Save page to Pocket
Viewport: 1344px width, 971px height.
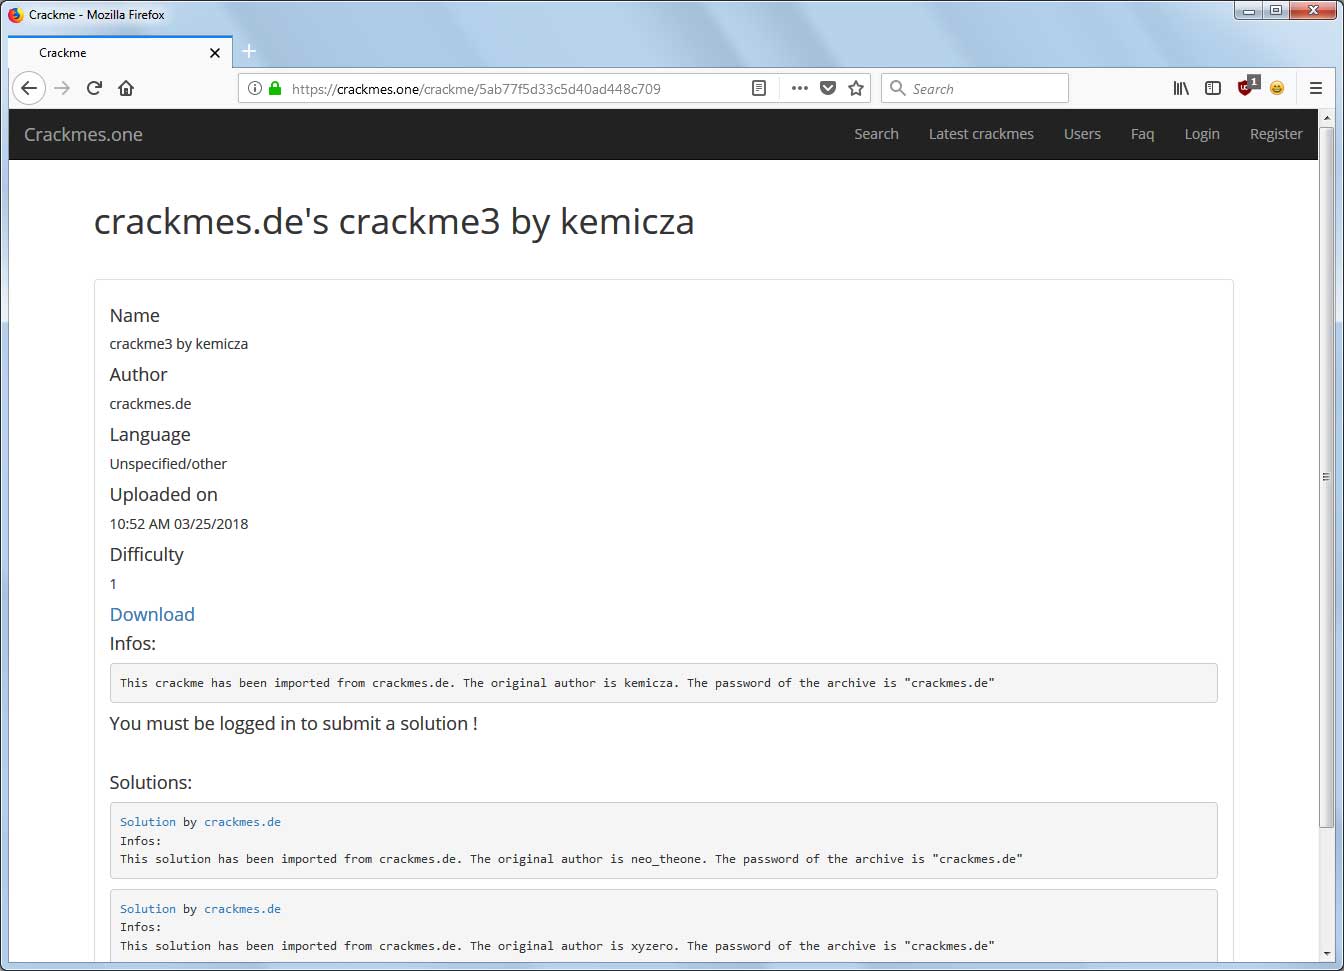click(x=828, y=88)
